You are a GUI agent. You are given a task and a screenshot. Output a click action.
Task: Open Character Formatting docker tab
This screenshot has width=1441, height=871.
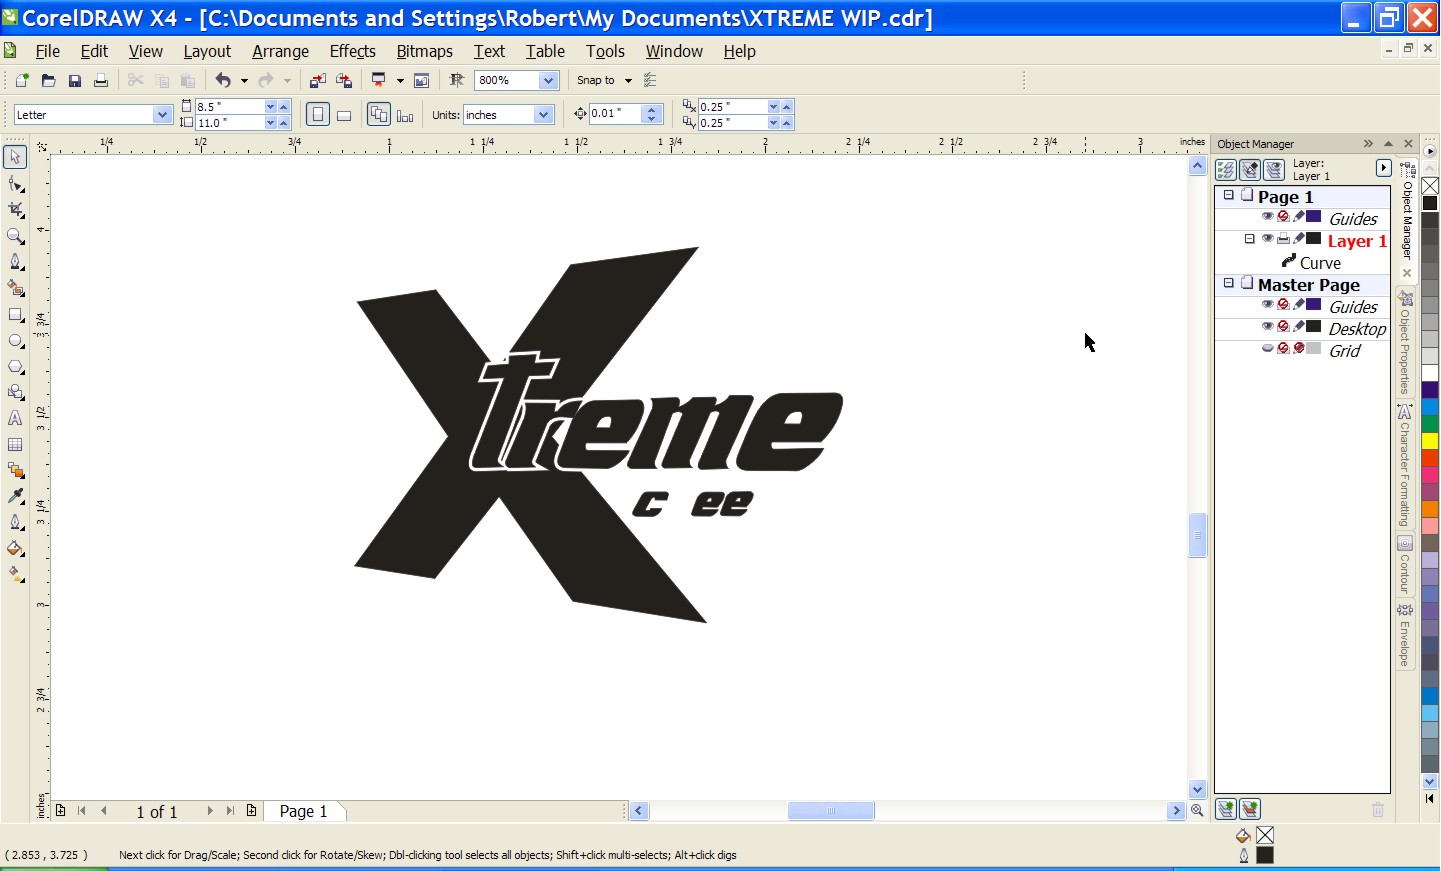[1405, 466]
